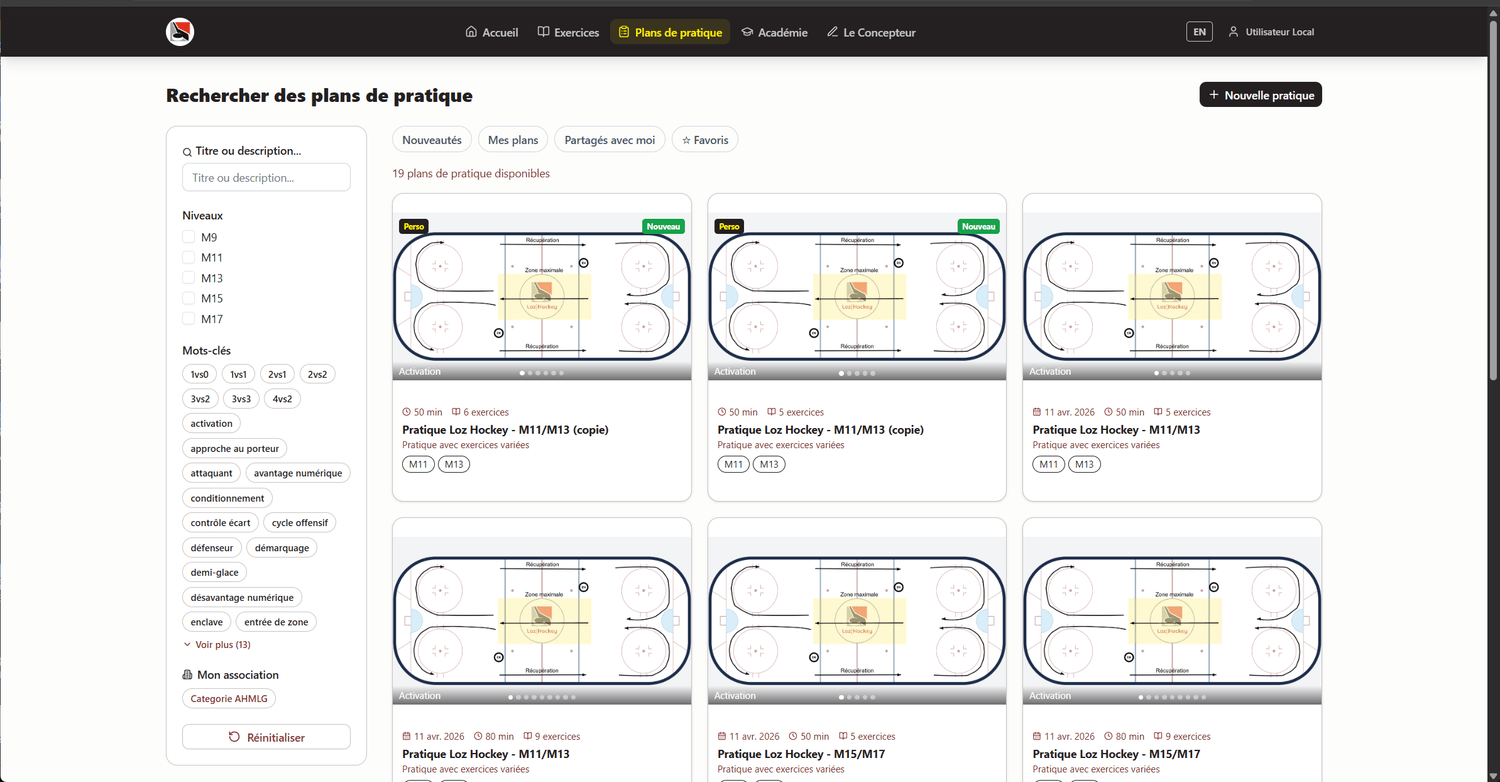Go to the Exercices section

pos(568,32)
